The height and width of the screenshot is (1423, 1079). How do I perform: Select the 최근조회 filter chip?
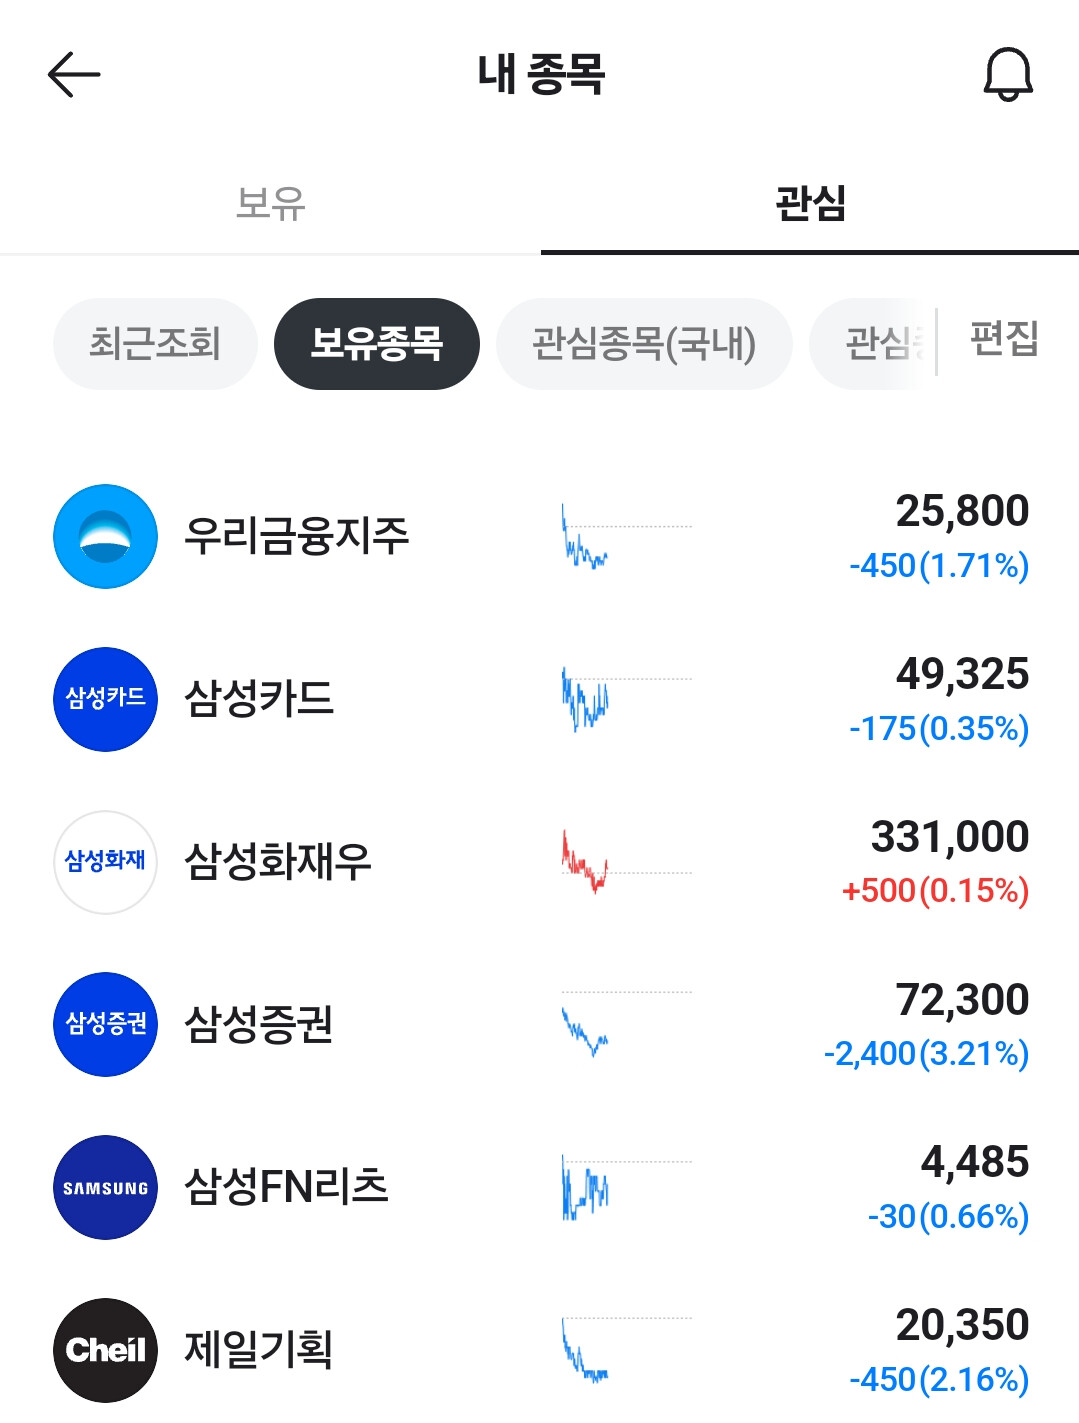tap(155, 344)
